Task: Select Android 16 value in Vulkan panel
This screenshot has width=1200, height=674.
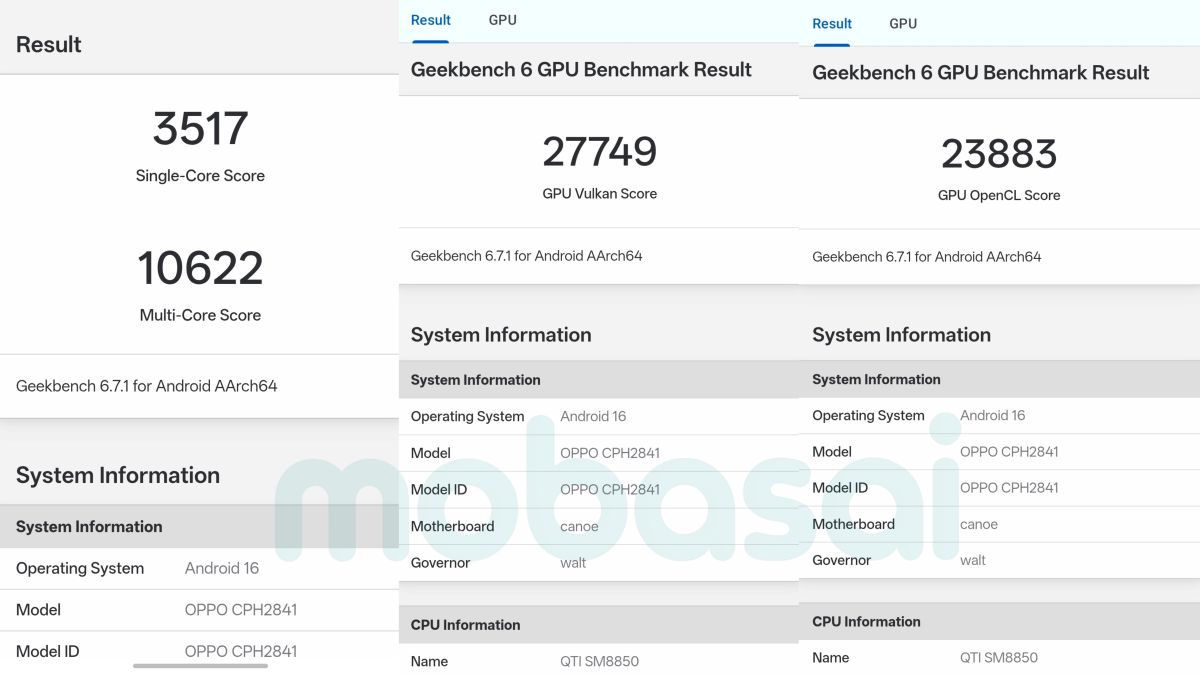Action: coord(593,417)
